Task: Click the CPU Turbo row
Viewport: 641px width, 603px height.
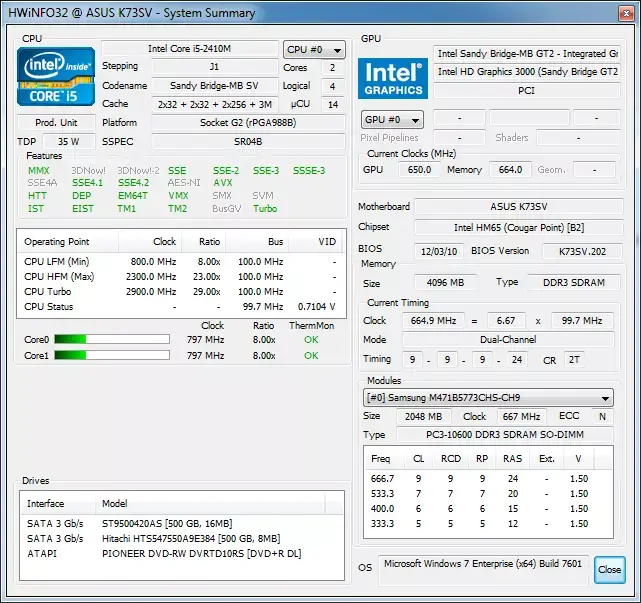Action: click(182, 291)
